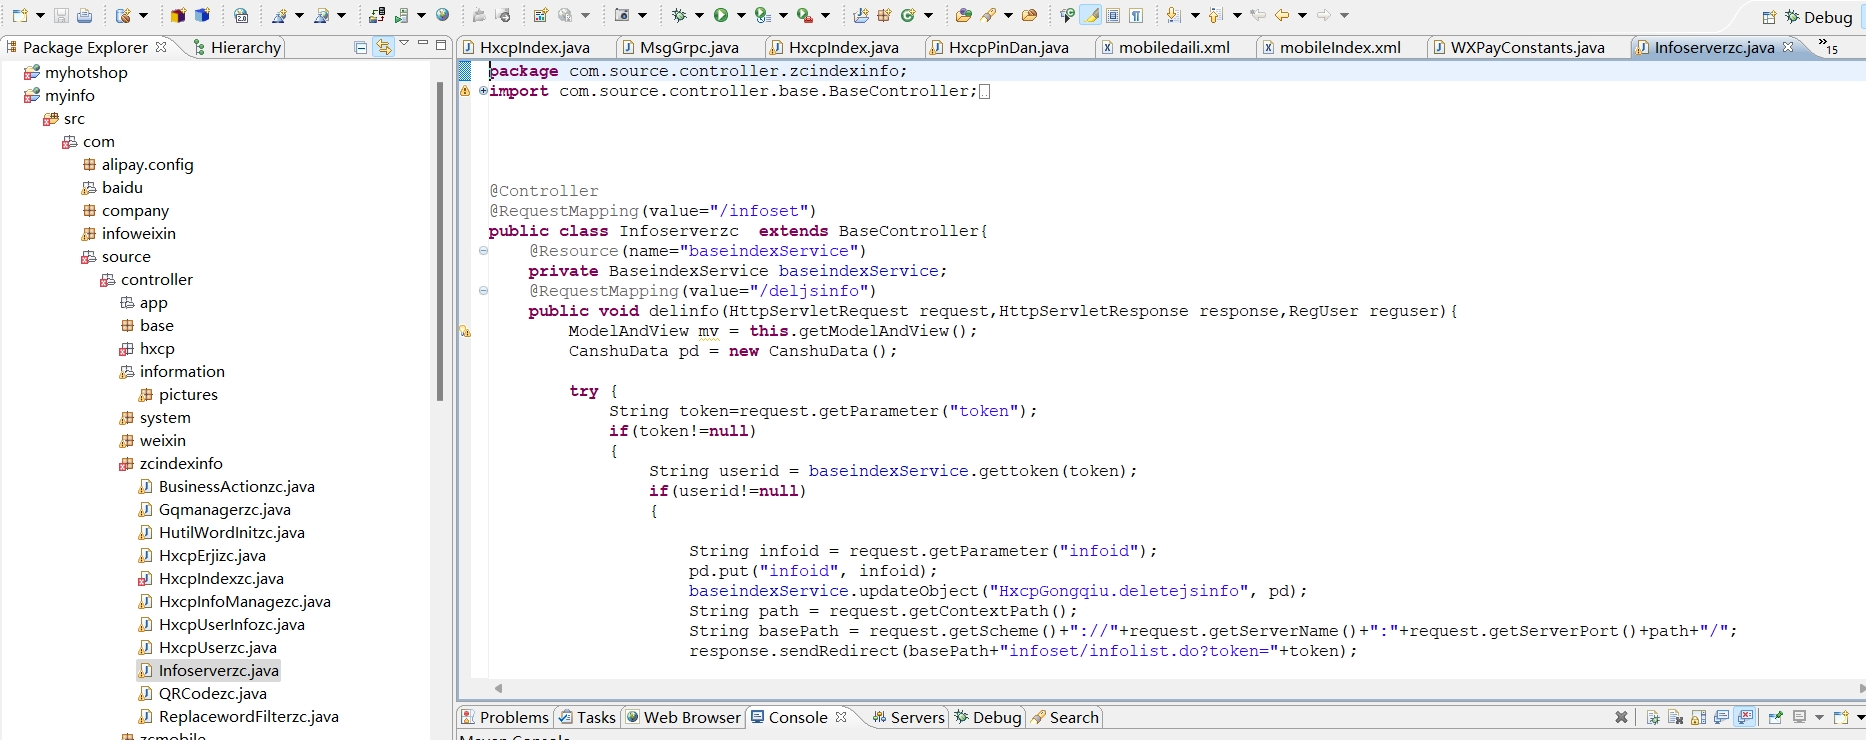Open the Problems tab
Image resolution: width=1866 pixels, height=740 pixels.
click(x=504, y=717)
